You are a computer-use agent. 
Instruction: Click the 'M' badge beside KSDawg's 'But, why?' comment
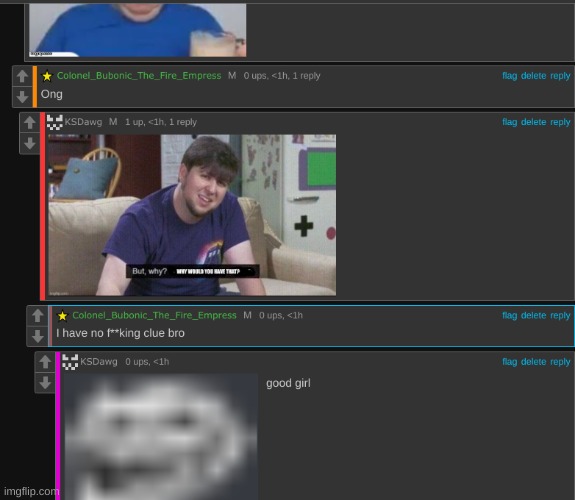point(113,122)
